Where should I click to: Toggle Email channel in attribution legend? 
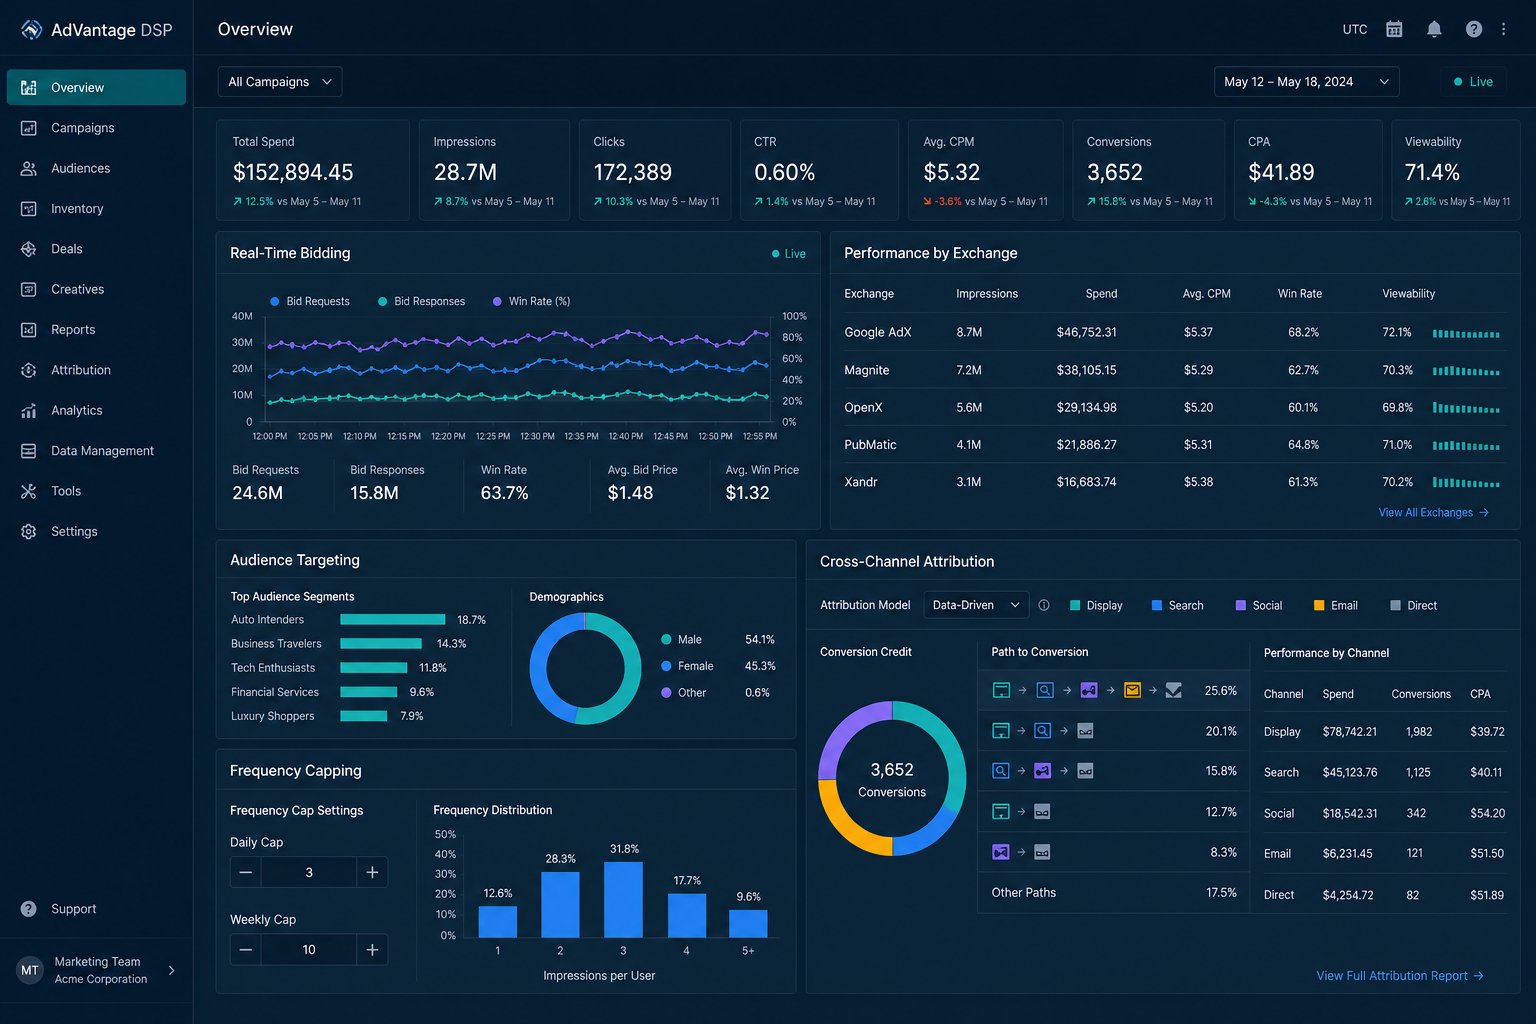point(1336,605)
